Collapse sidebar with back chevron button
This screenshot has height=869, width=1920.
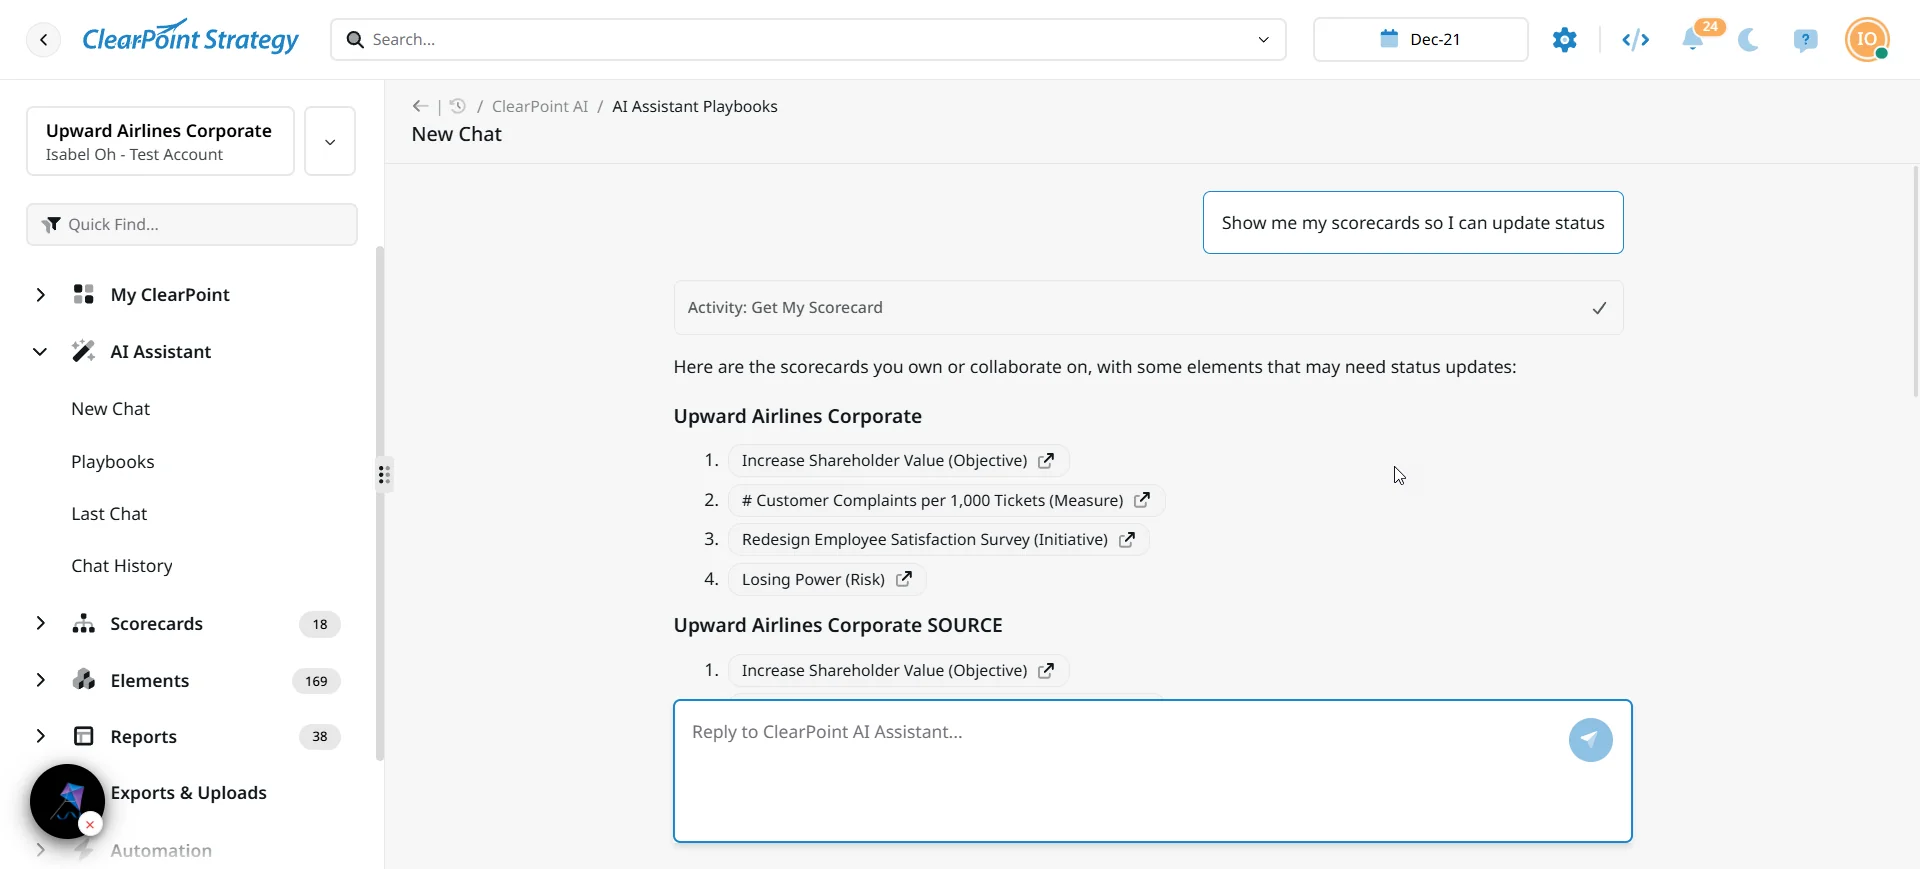(x=43, y=40)
